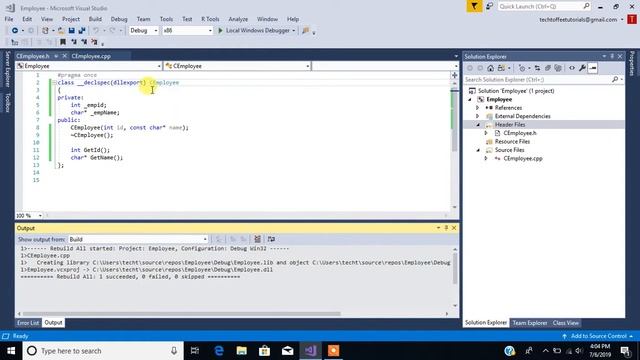
Task: Open the File menu
Action: [x=9, y=19]
